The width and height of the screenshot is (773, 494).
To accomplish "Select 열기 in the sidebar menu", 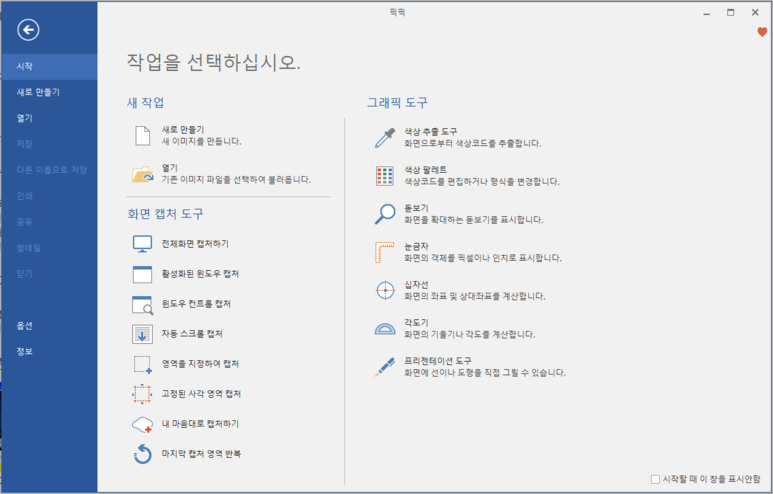I will tap(49, 118).
